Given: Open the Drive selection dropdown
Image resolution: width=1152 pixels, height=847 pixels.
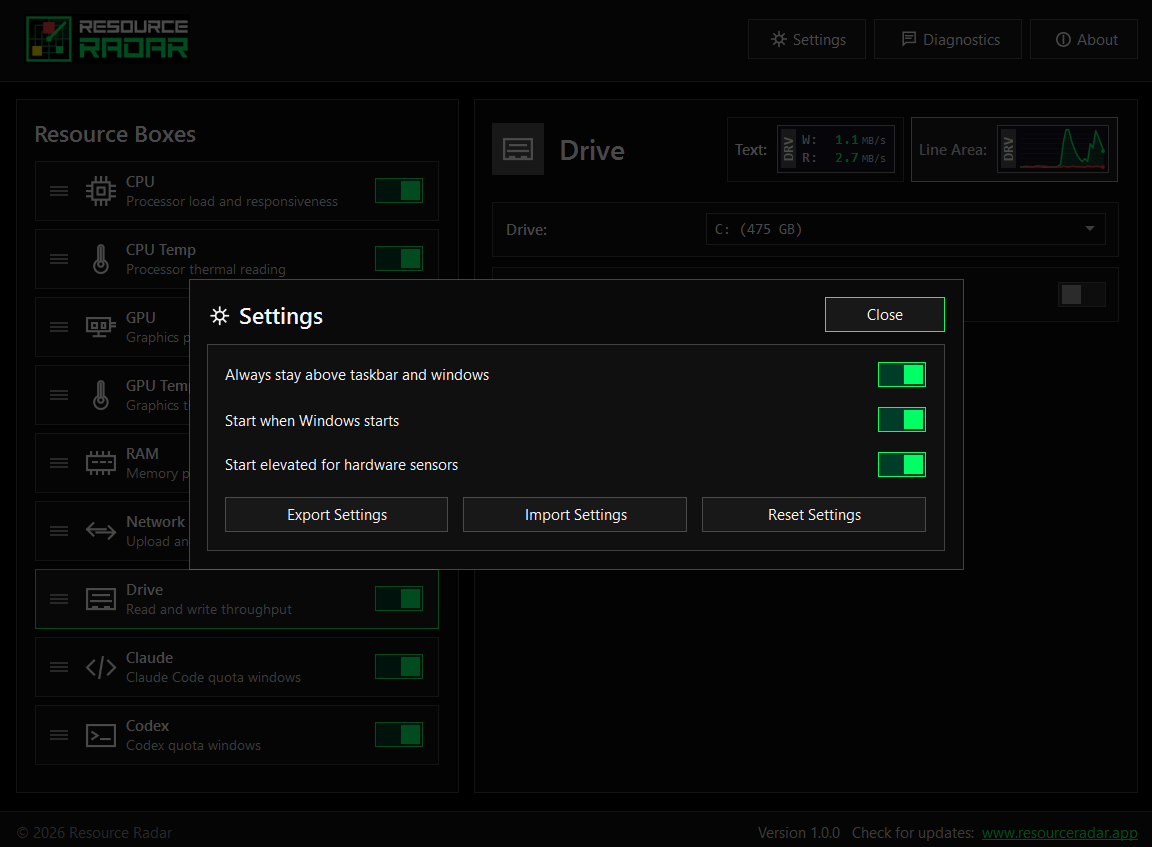Looking at the screenshot, I should point(906,229).
